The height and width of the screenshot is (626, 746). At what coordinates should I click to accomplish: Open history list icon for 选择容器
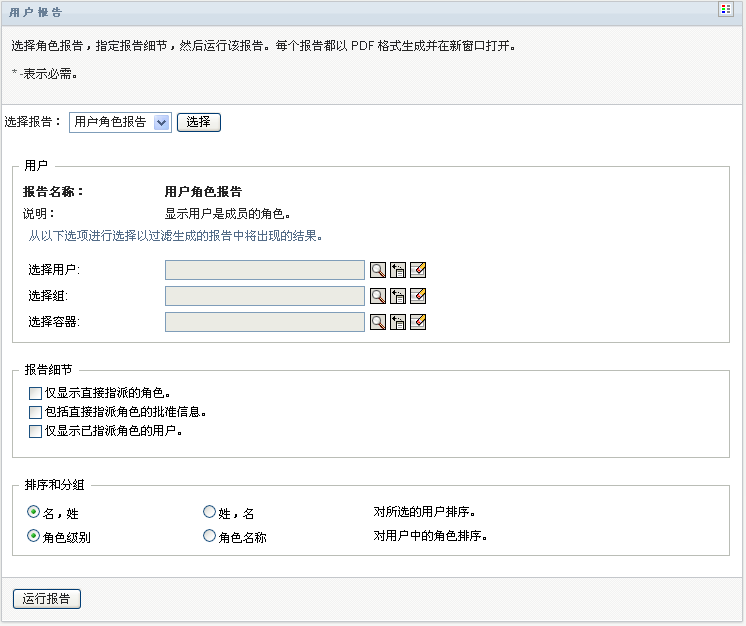(x=398, y=322)
